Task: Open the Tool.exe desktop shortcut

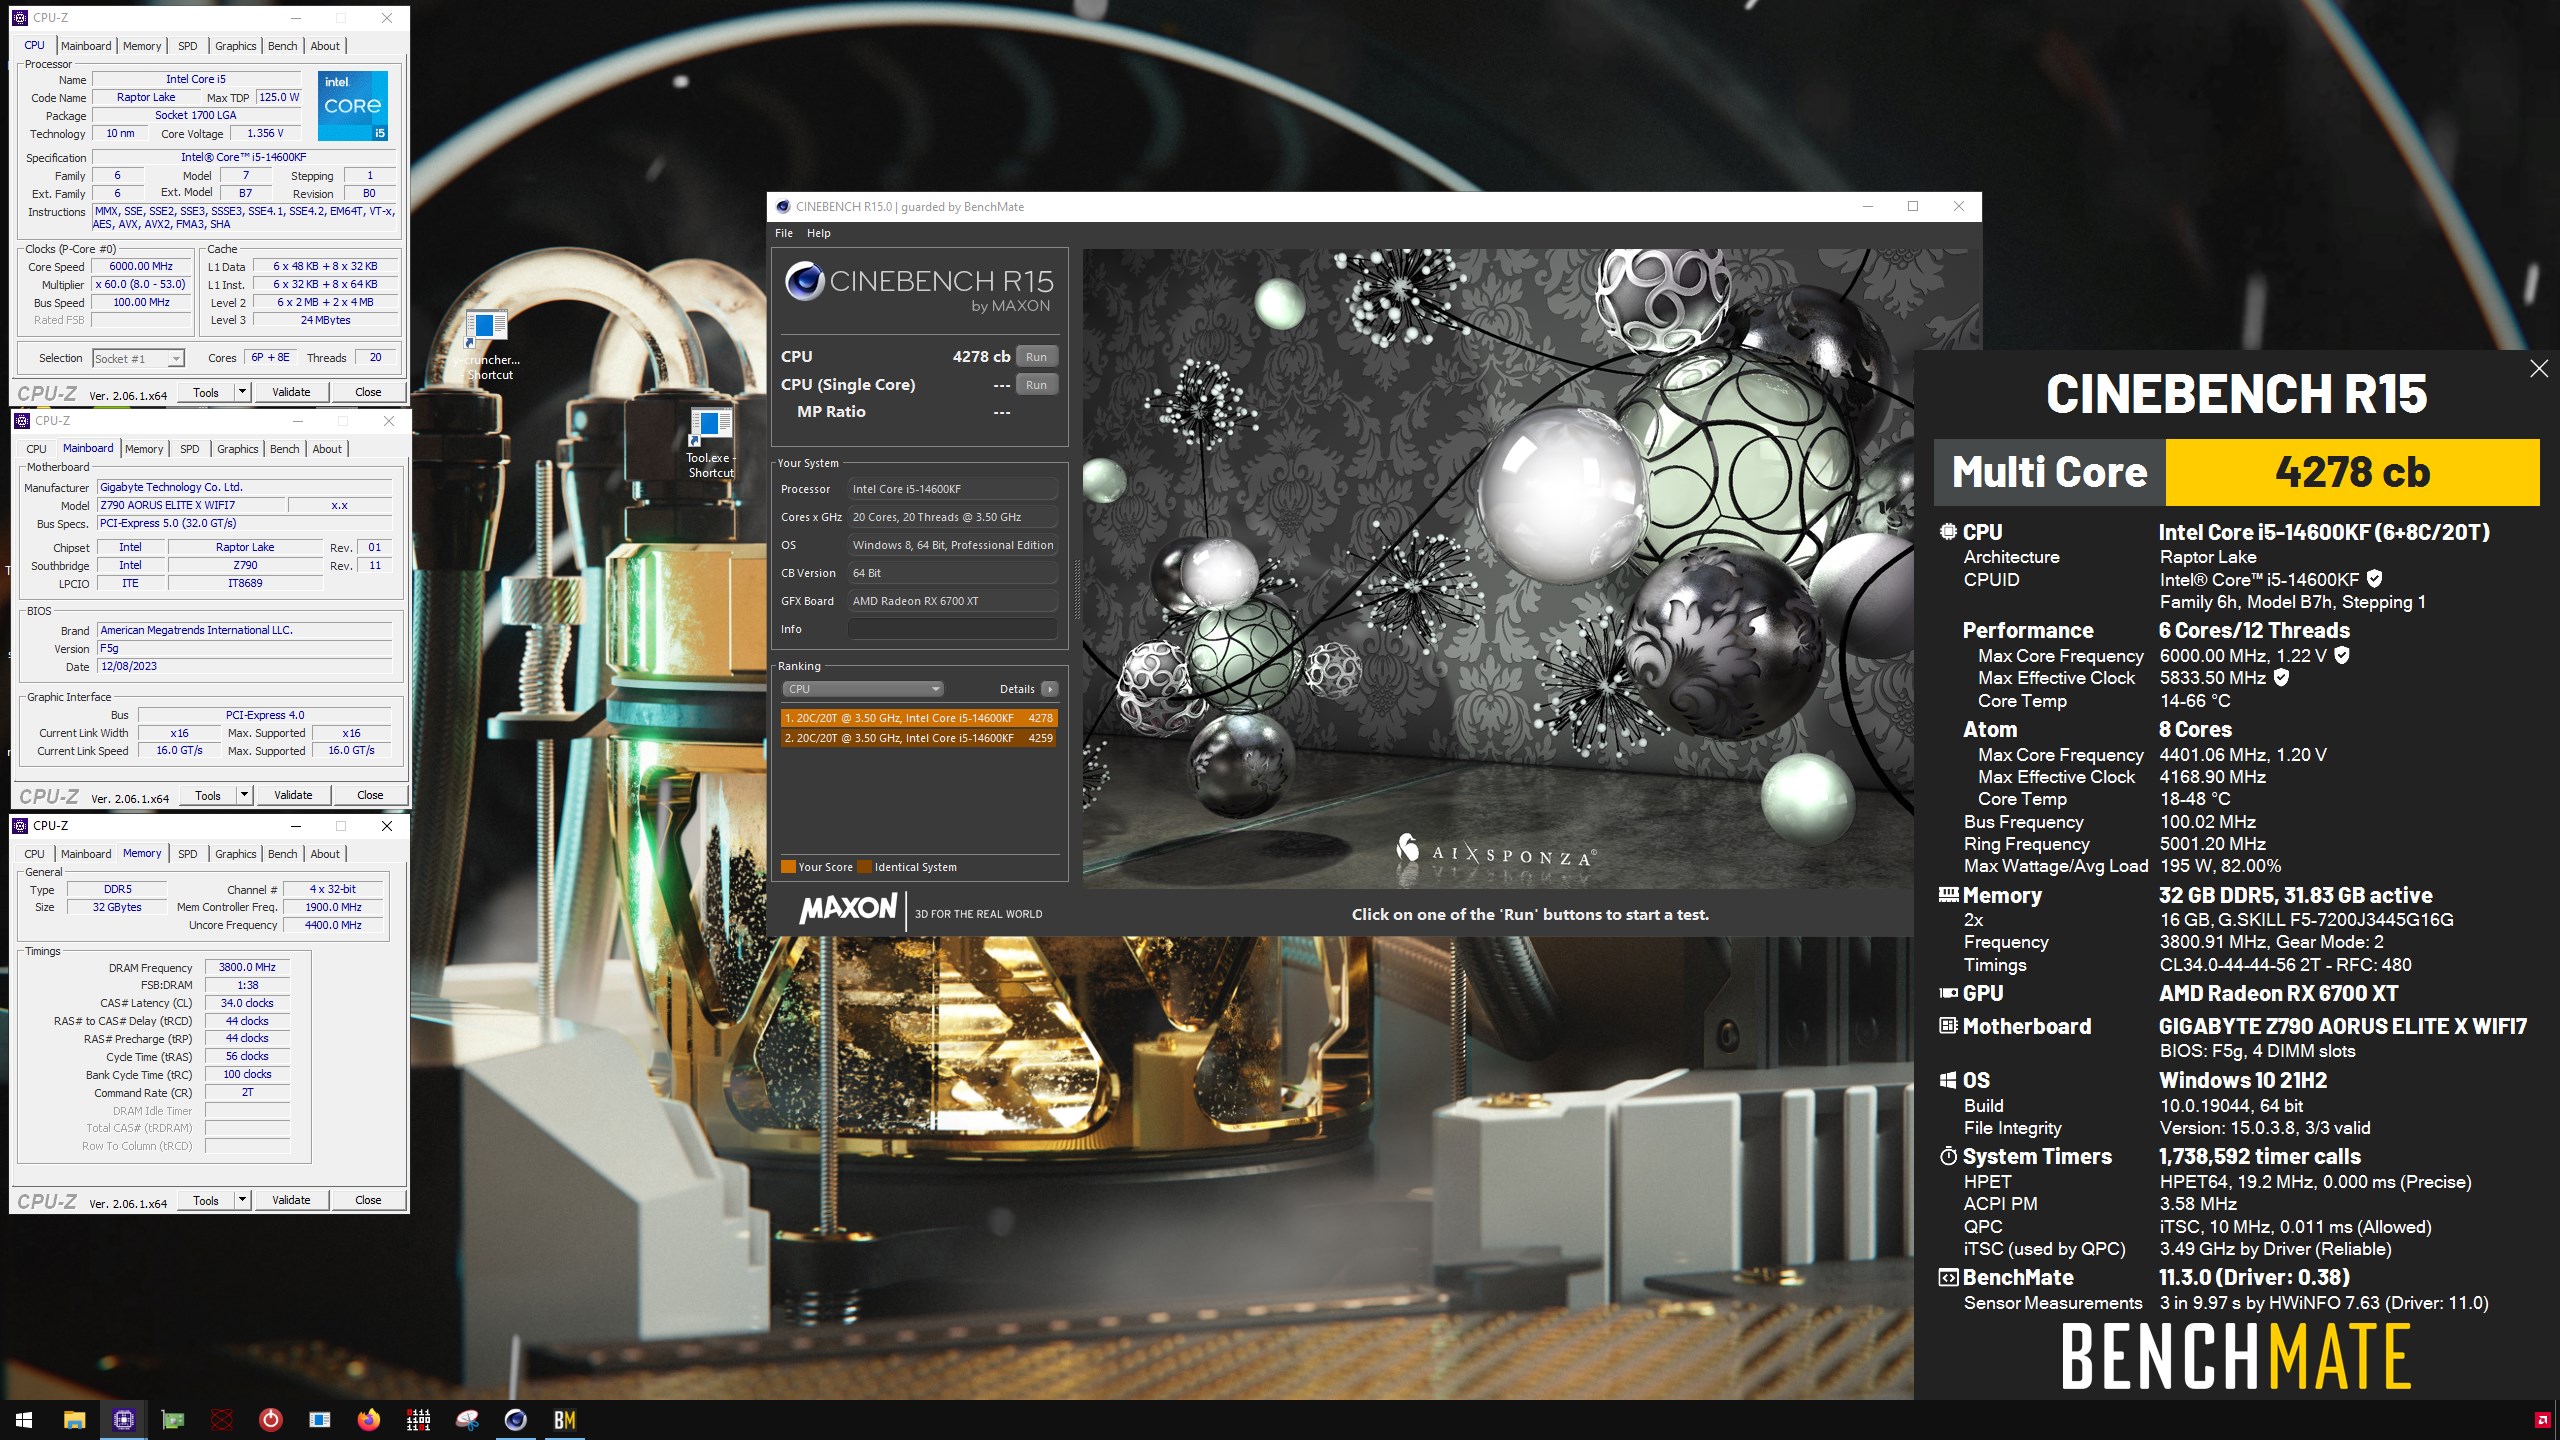Action: coord(711,443)
